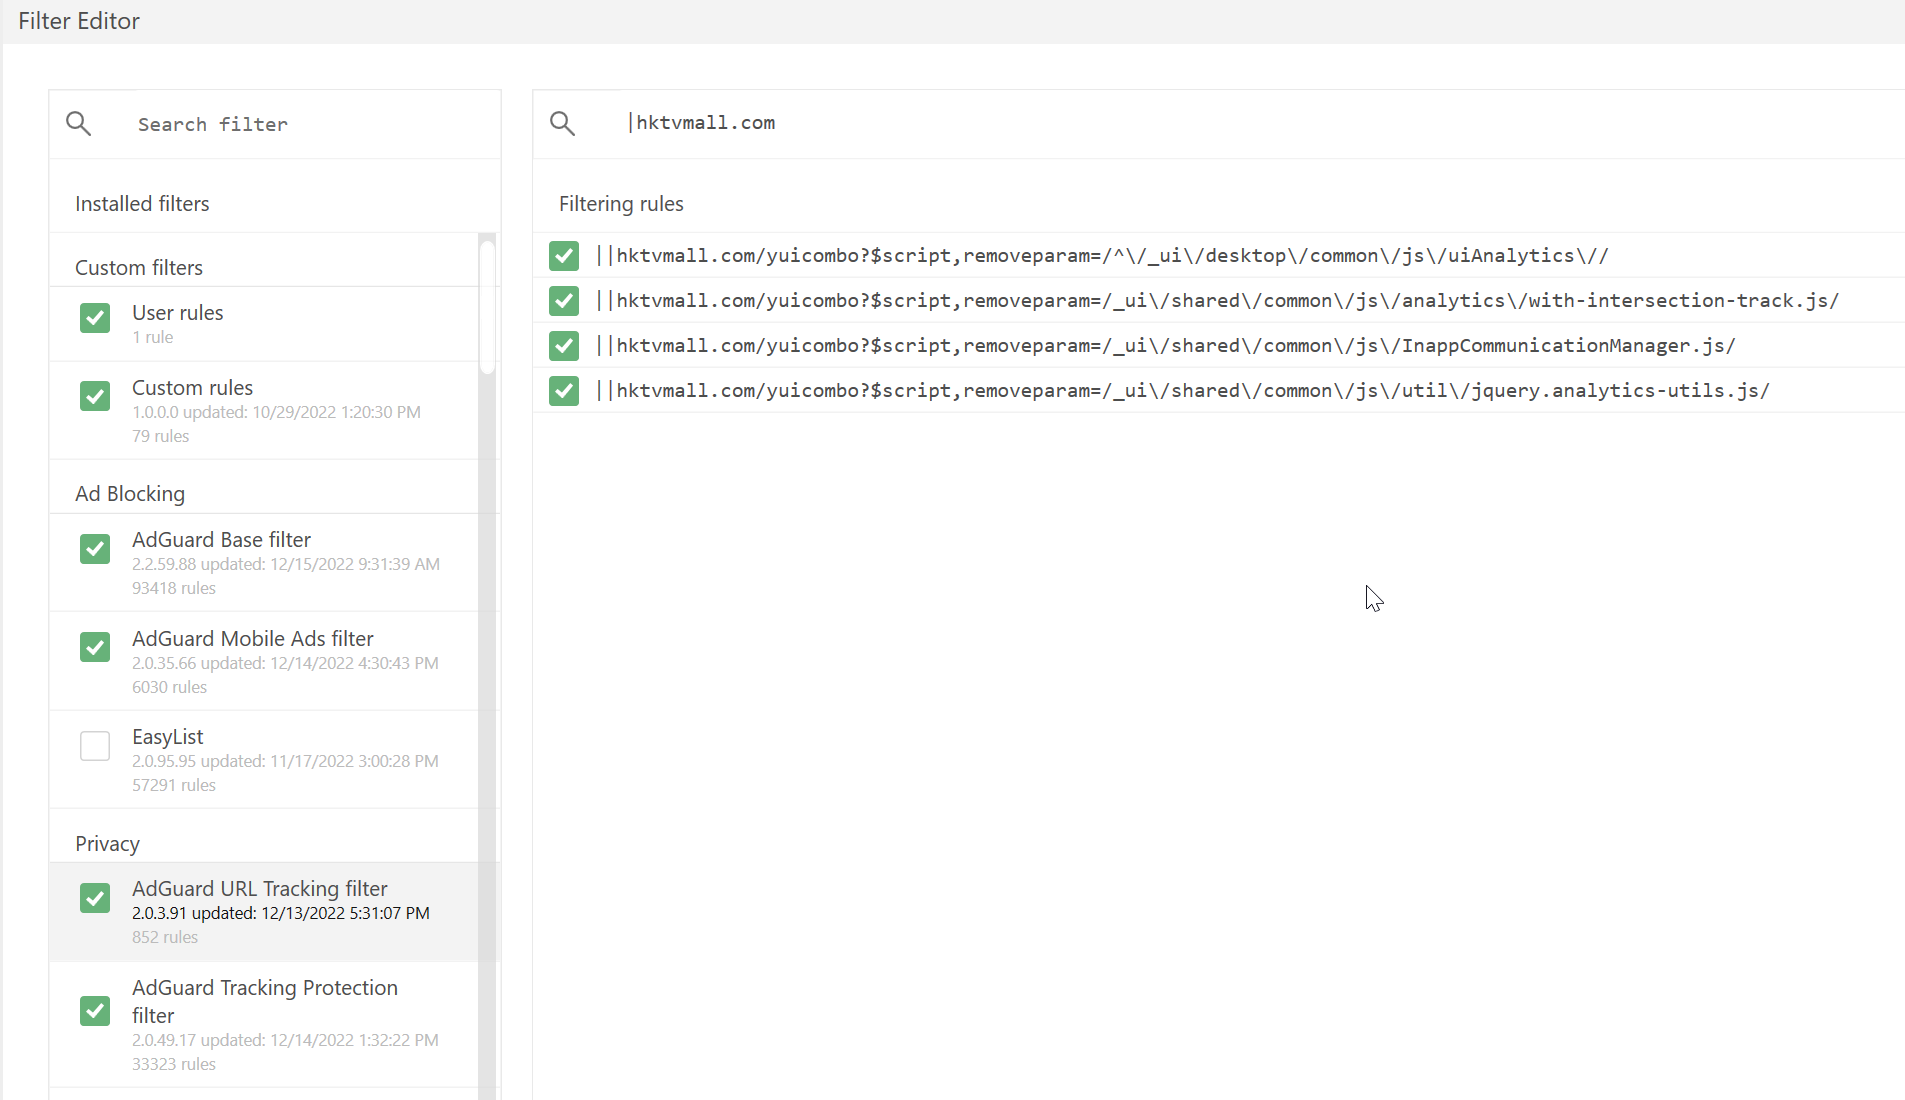Toggle AdGuard Tracking Protection filter checkbox
Image resolution: width=1905 pixels, height=1100 pixels.
click(95, 1011)
